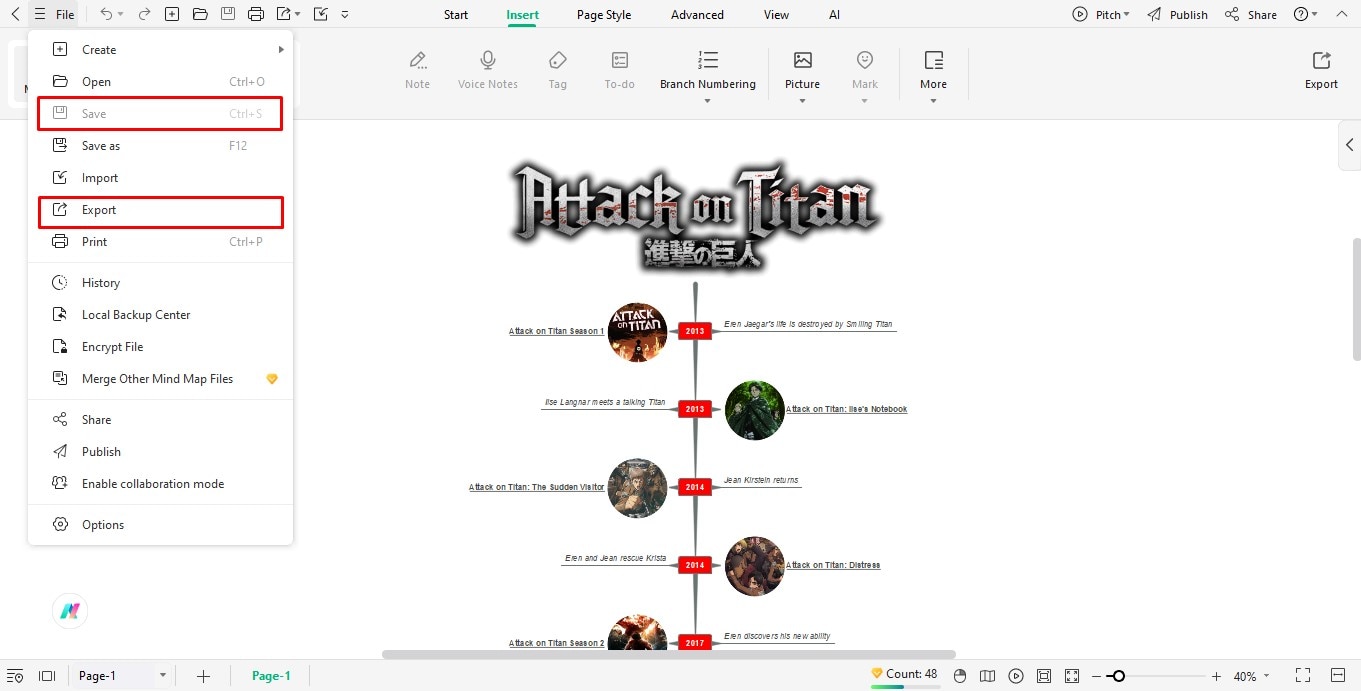This screenshot has width=1361, height=691.
Task: Choose Share in the File menu
Action: 160,420
